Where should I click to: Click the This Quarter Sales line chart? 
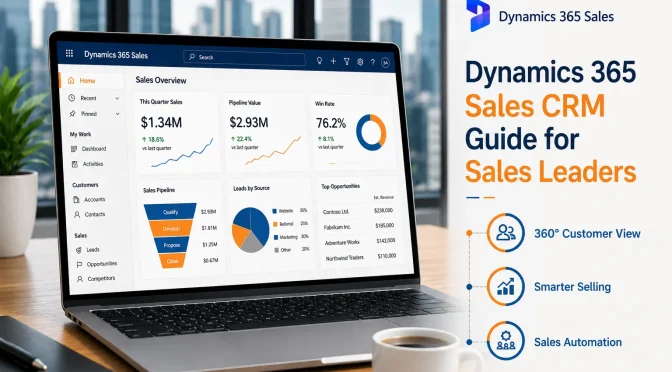(182, 153)
